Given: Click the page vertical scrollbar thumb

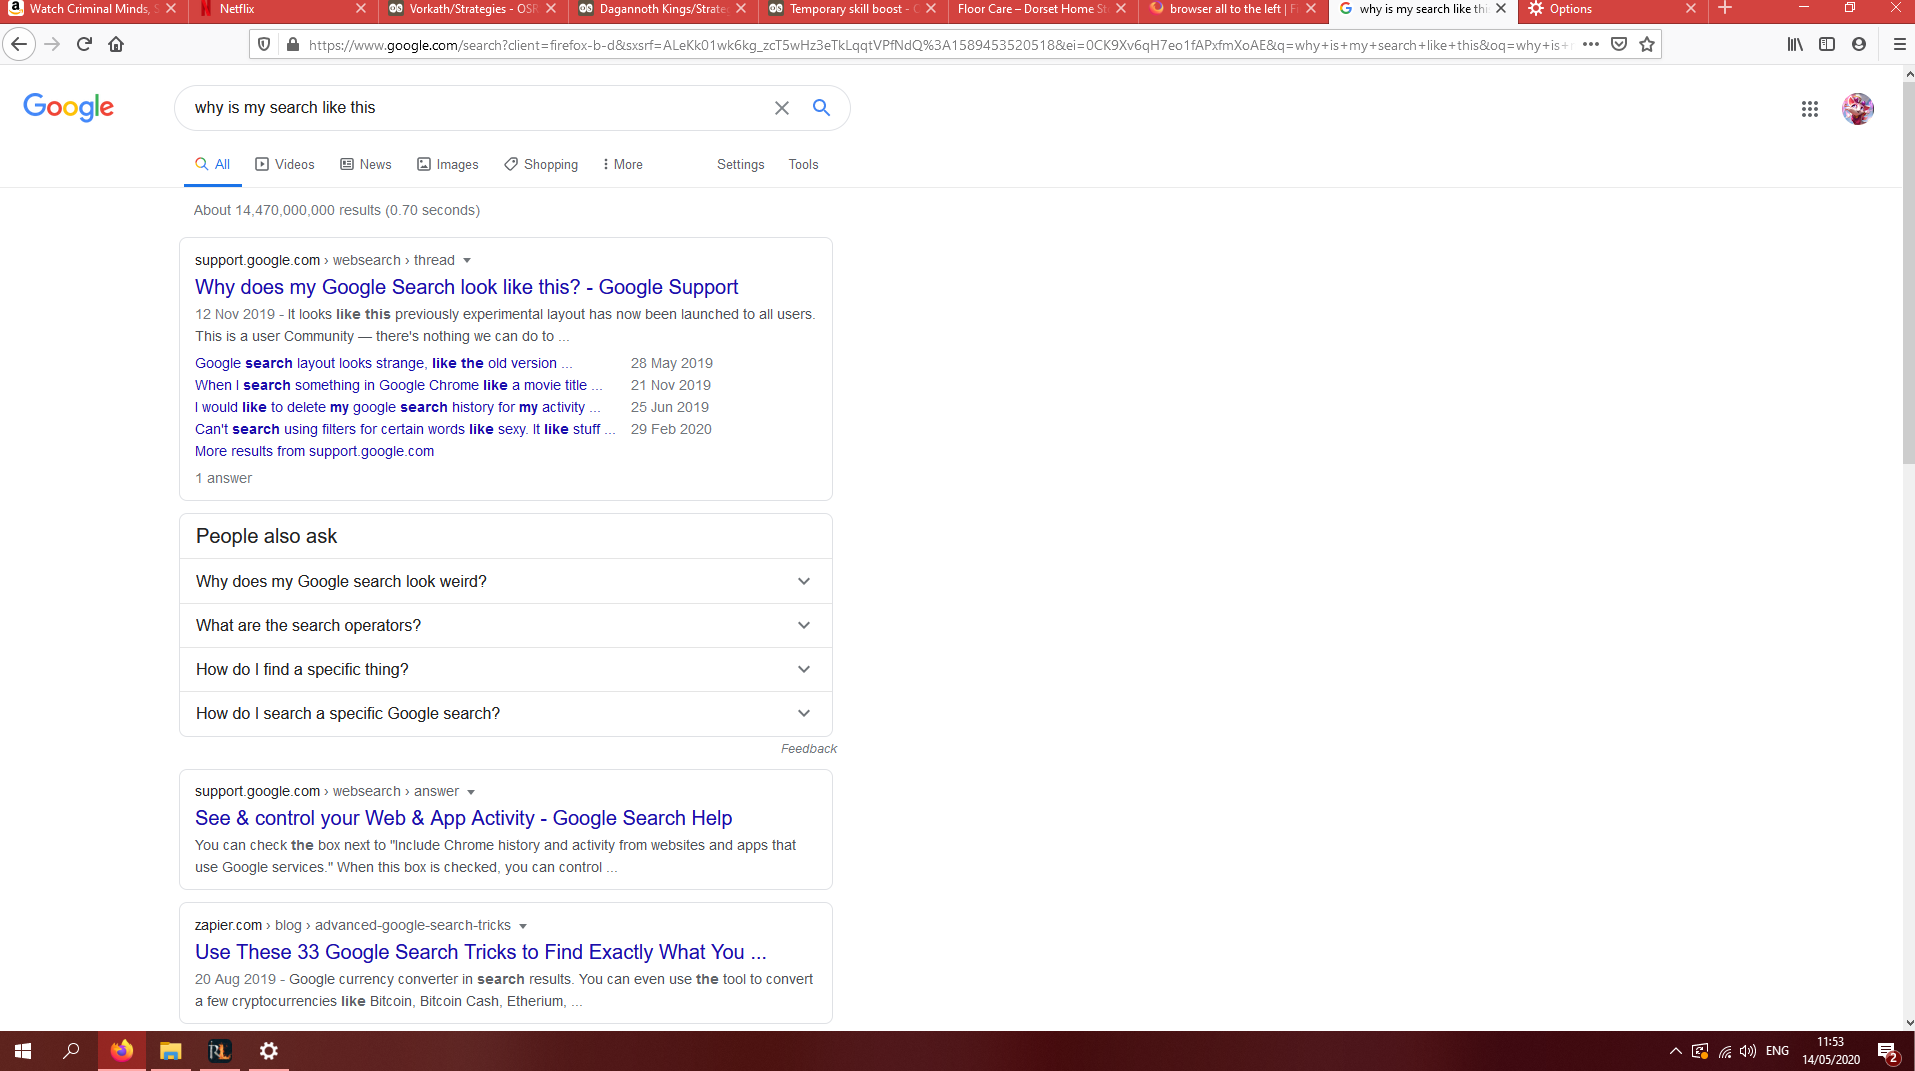Looking at the screenshot, I should coord(1909,274).
